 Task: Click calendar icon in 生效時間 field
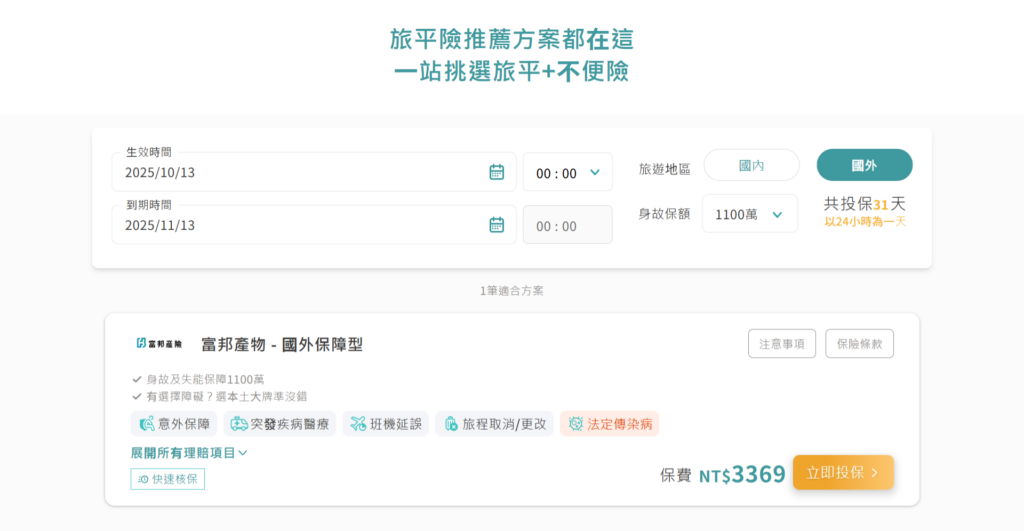pos(496,172)
